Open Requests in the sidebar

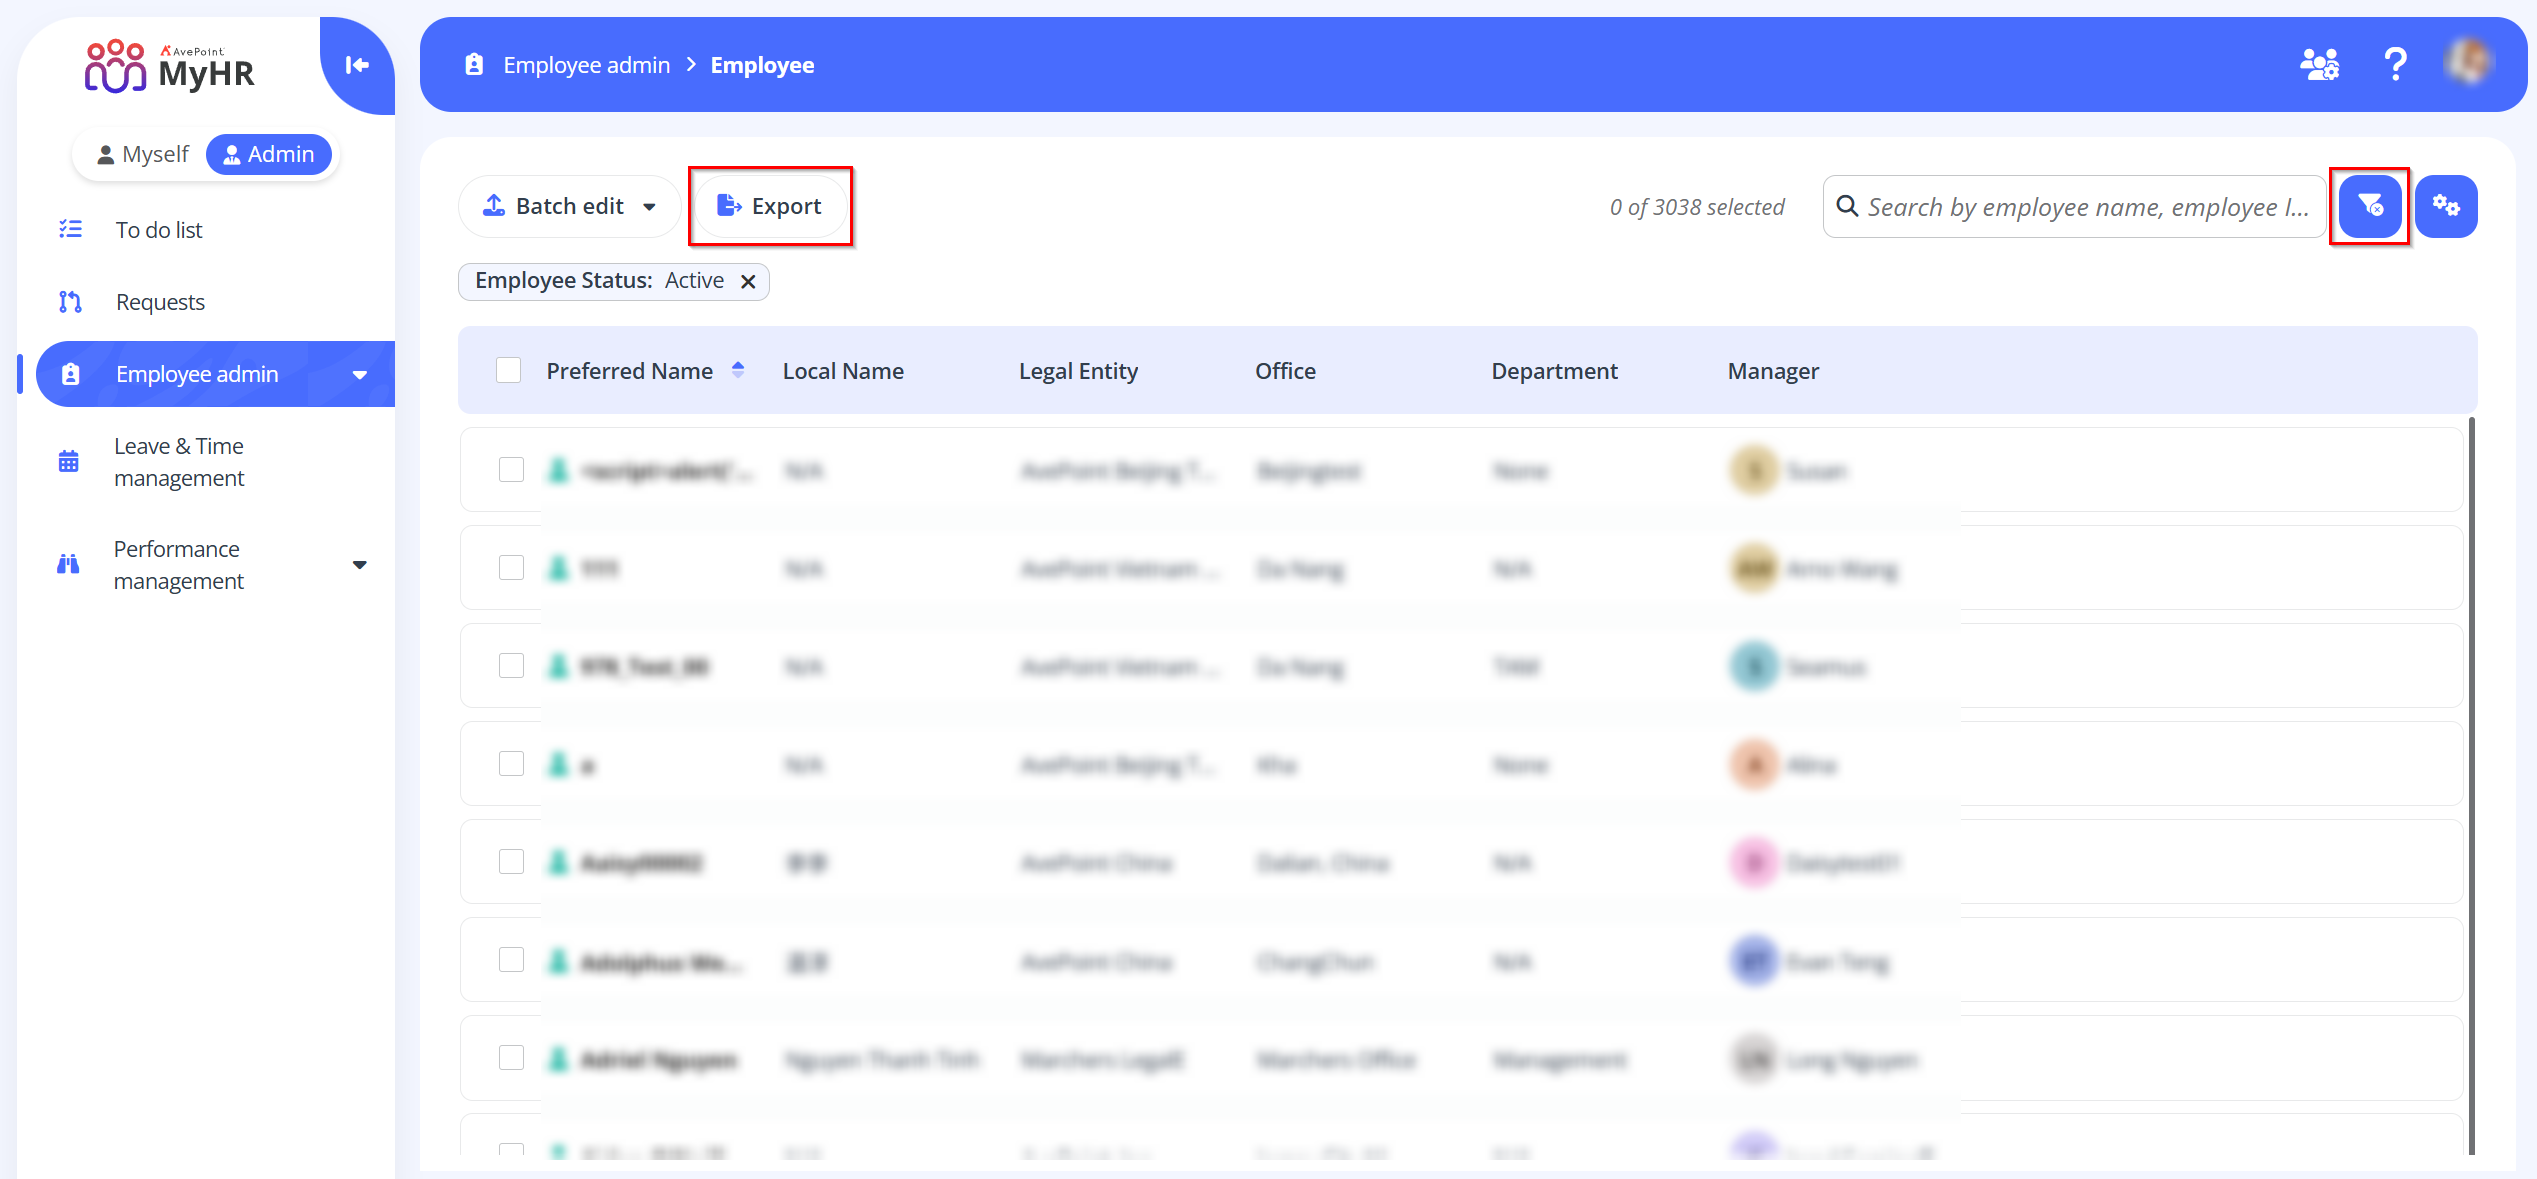(160, 302)
